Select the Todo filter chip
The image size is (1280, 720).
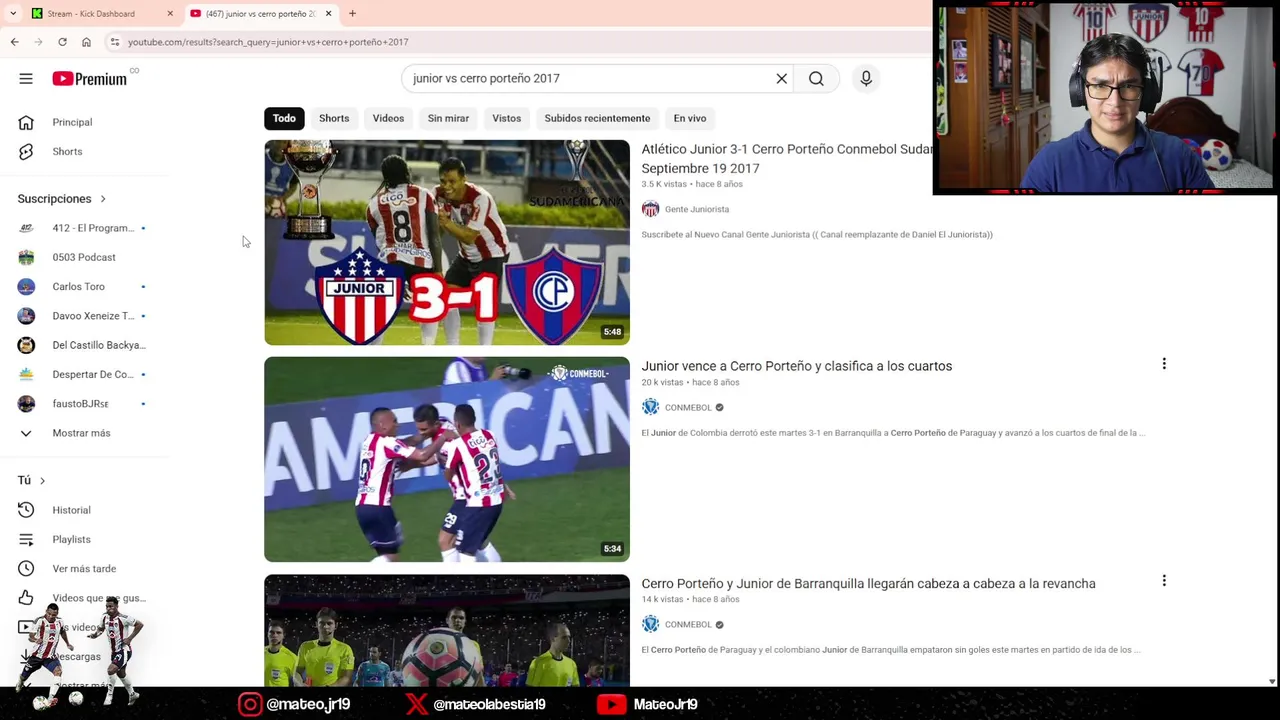[284, 118]
